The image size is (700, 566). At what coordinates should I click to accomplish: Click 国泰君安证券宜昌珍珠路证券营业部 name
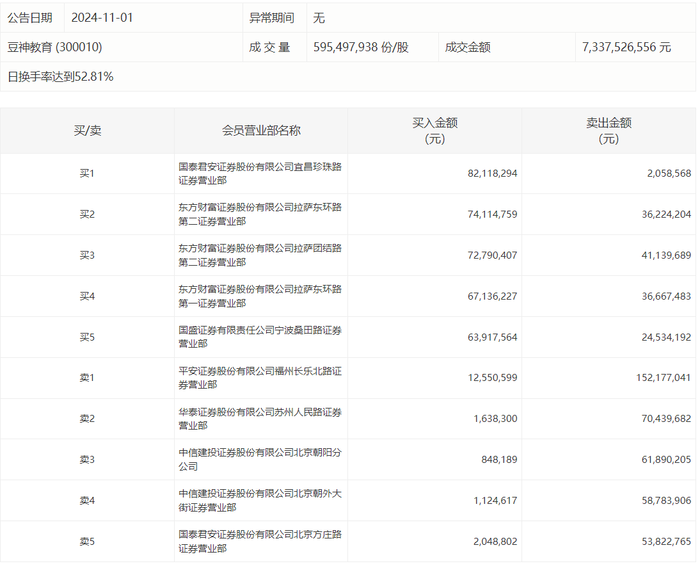coord(260,174)
